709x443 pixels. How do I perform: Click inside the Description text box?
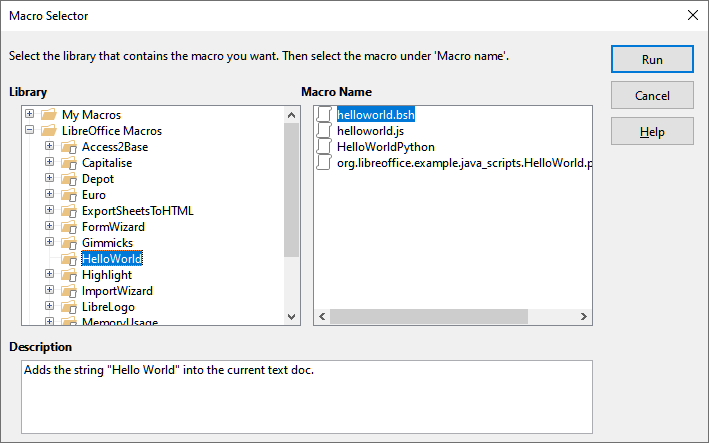307,396
